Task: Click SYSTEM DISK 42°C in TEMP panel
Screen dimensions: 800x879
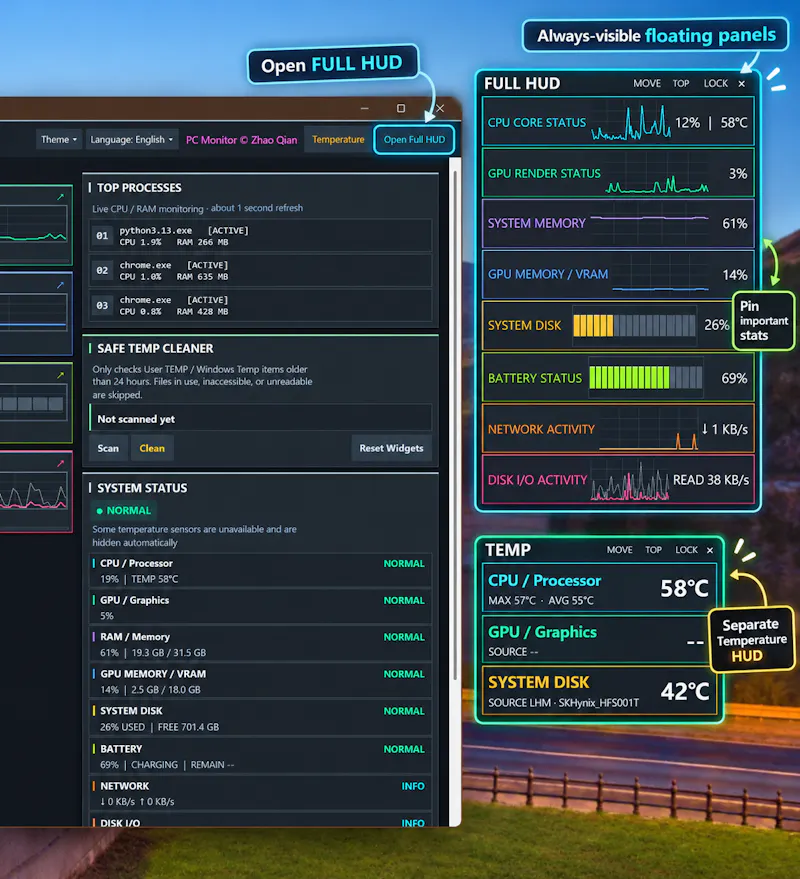Action: point(599,690)
